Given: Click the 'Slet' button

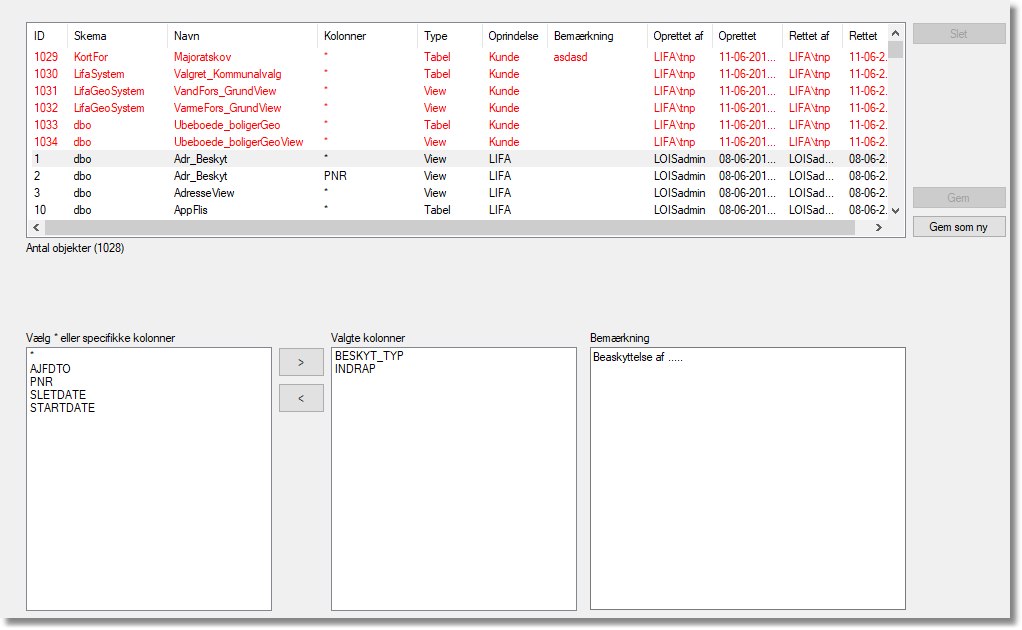Looking at the screenshot, I should 958,34.
